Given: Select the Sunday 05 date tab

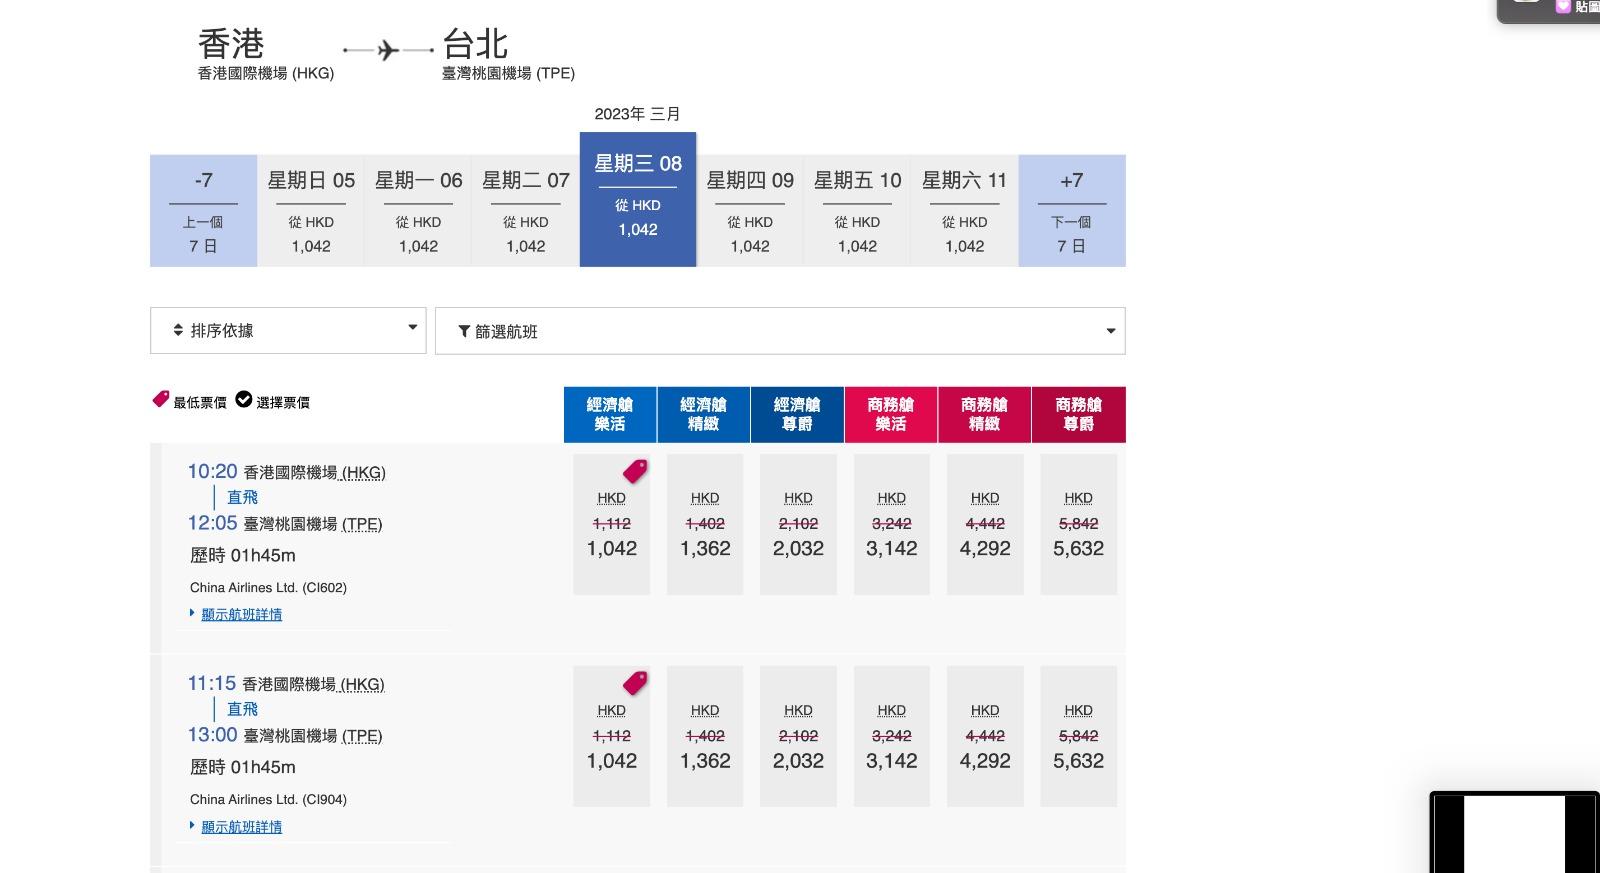Looking at the screenshot, I should [x=311, y=211].
